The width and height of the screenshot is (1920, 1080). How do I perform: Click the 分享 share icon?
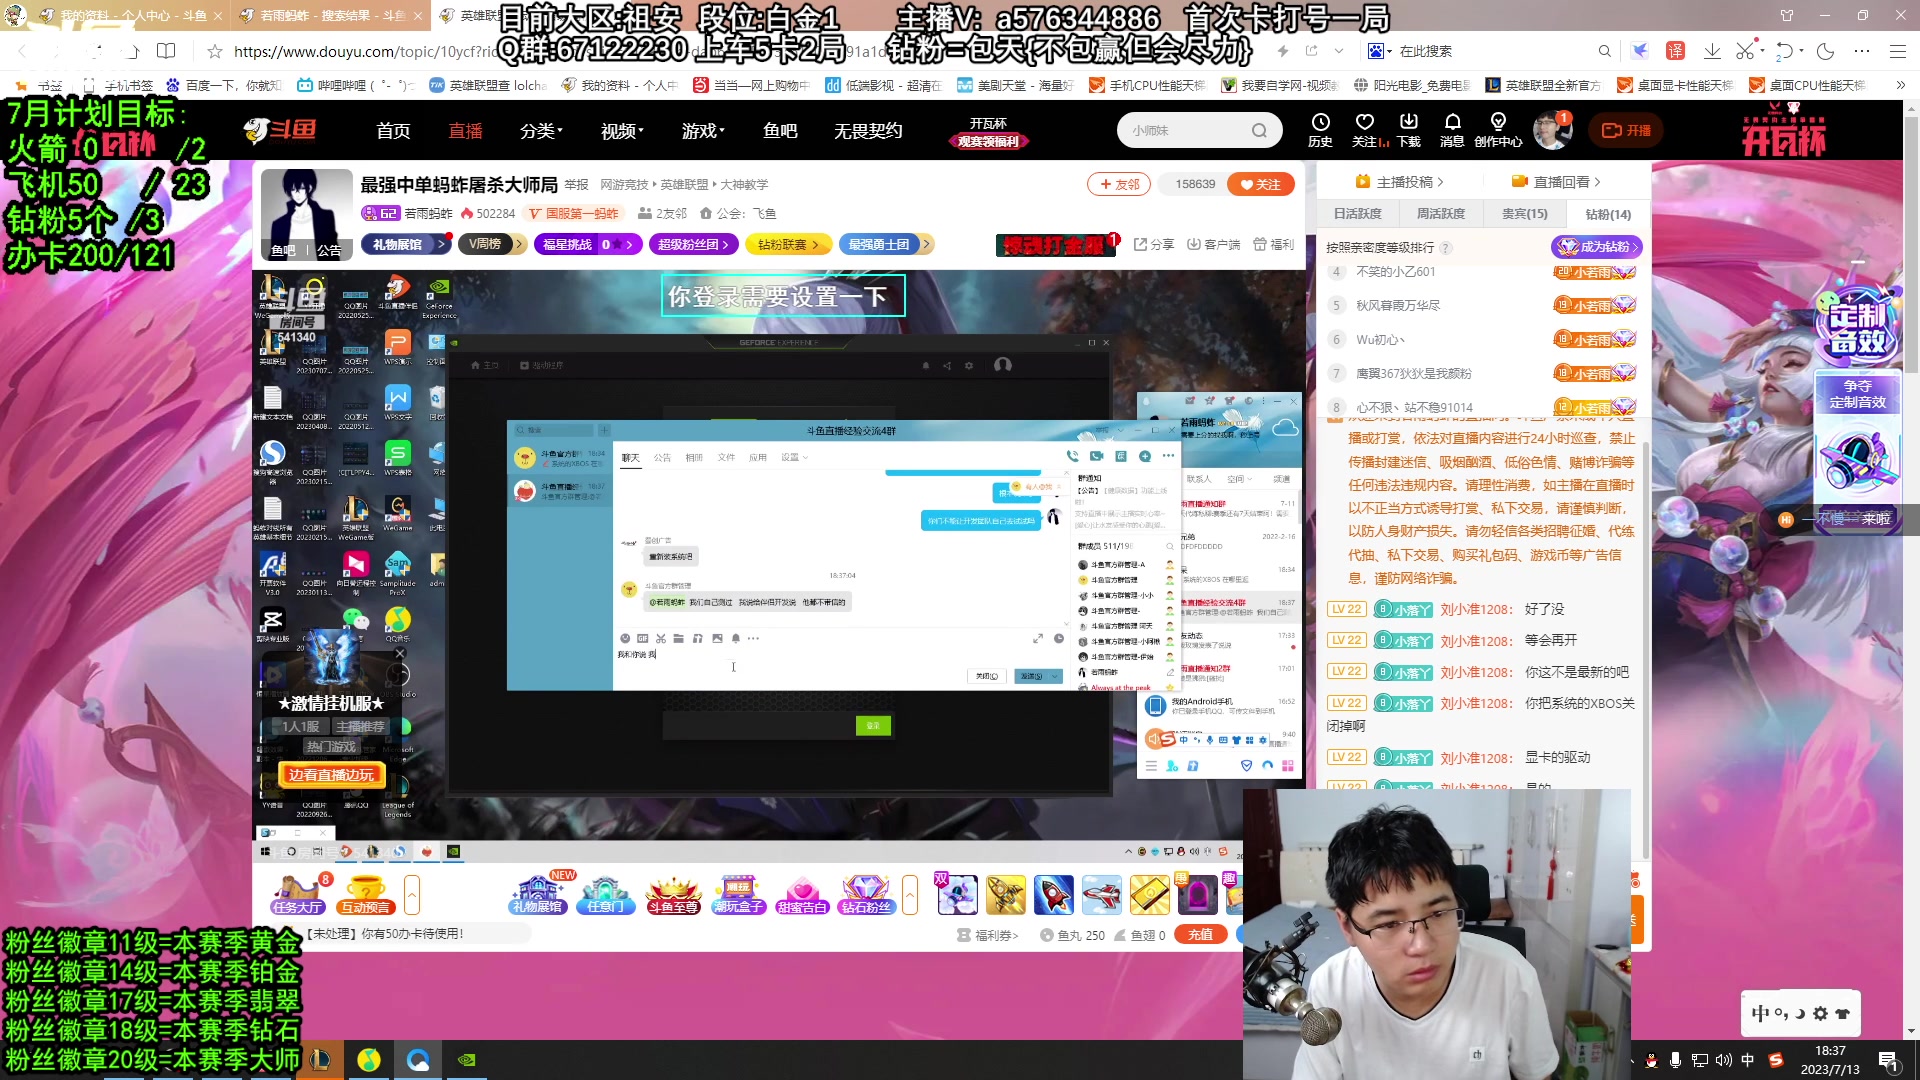click(x=1154, y=244)
